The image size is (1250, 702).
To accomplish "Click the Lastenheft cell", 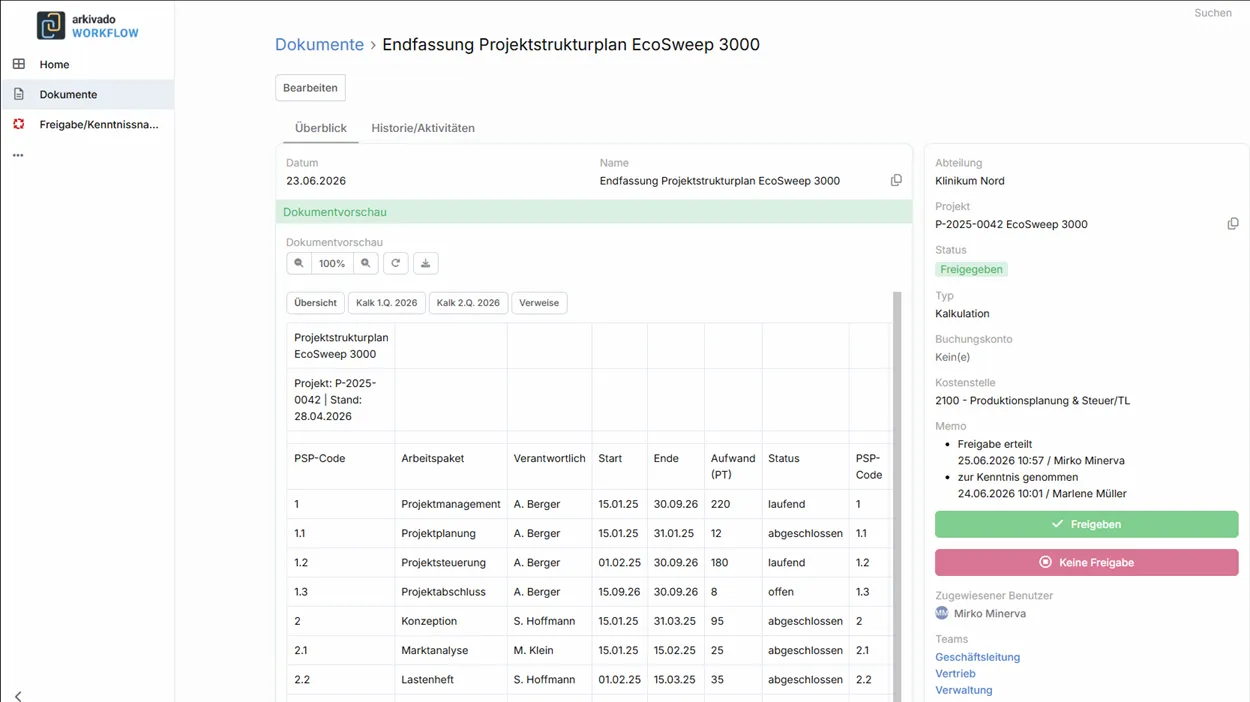I will coord(451,679).
